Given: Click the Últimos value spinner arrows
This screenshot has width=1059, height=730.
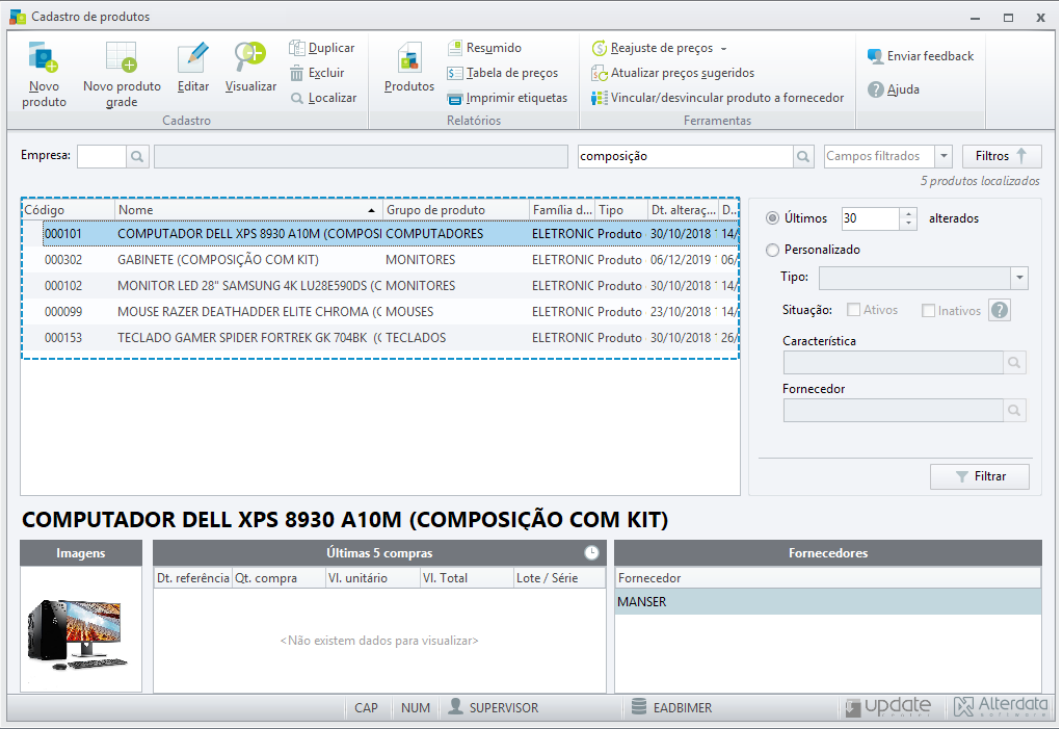Looking at the screenshot, I should [x=908, y=218].
